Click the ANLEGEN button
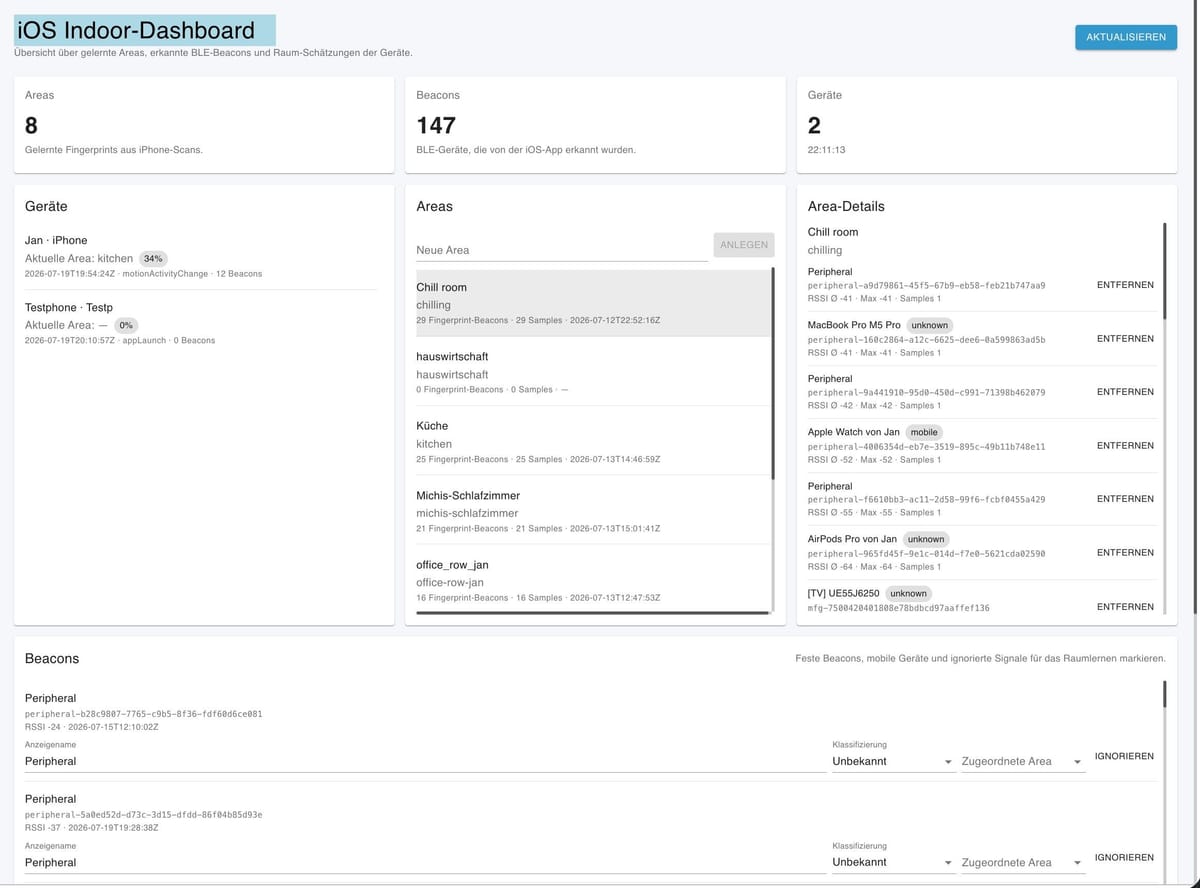The height and width of the screenshot is (888, 1200). tap(744, 245)
